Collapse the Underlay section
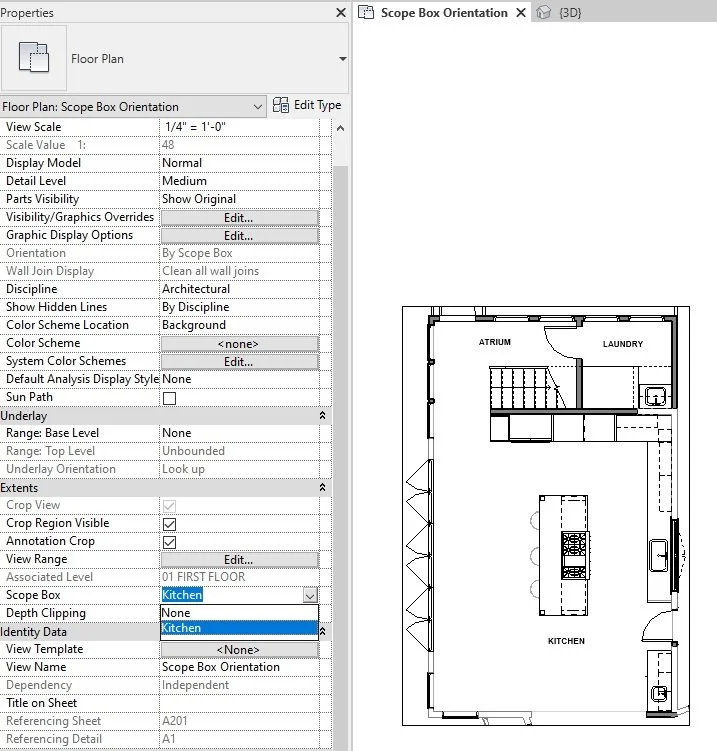Viewport: 717px width, 751px height. pos(322,415)
